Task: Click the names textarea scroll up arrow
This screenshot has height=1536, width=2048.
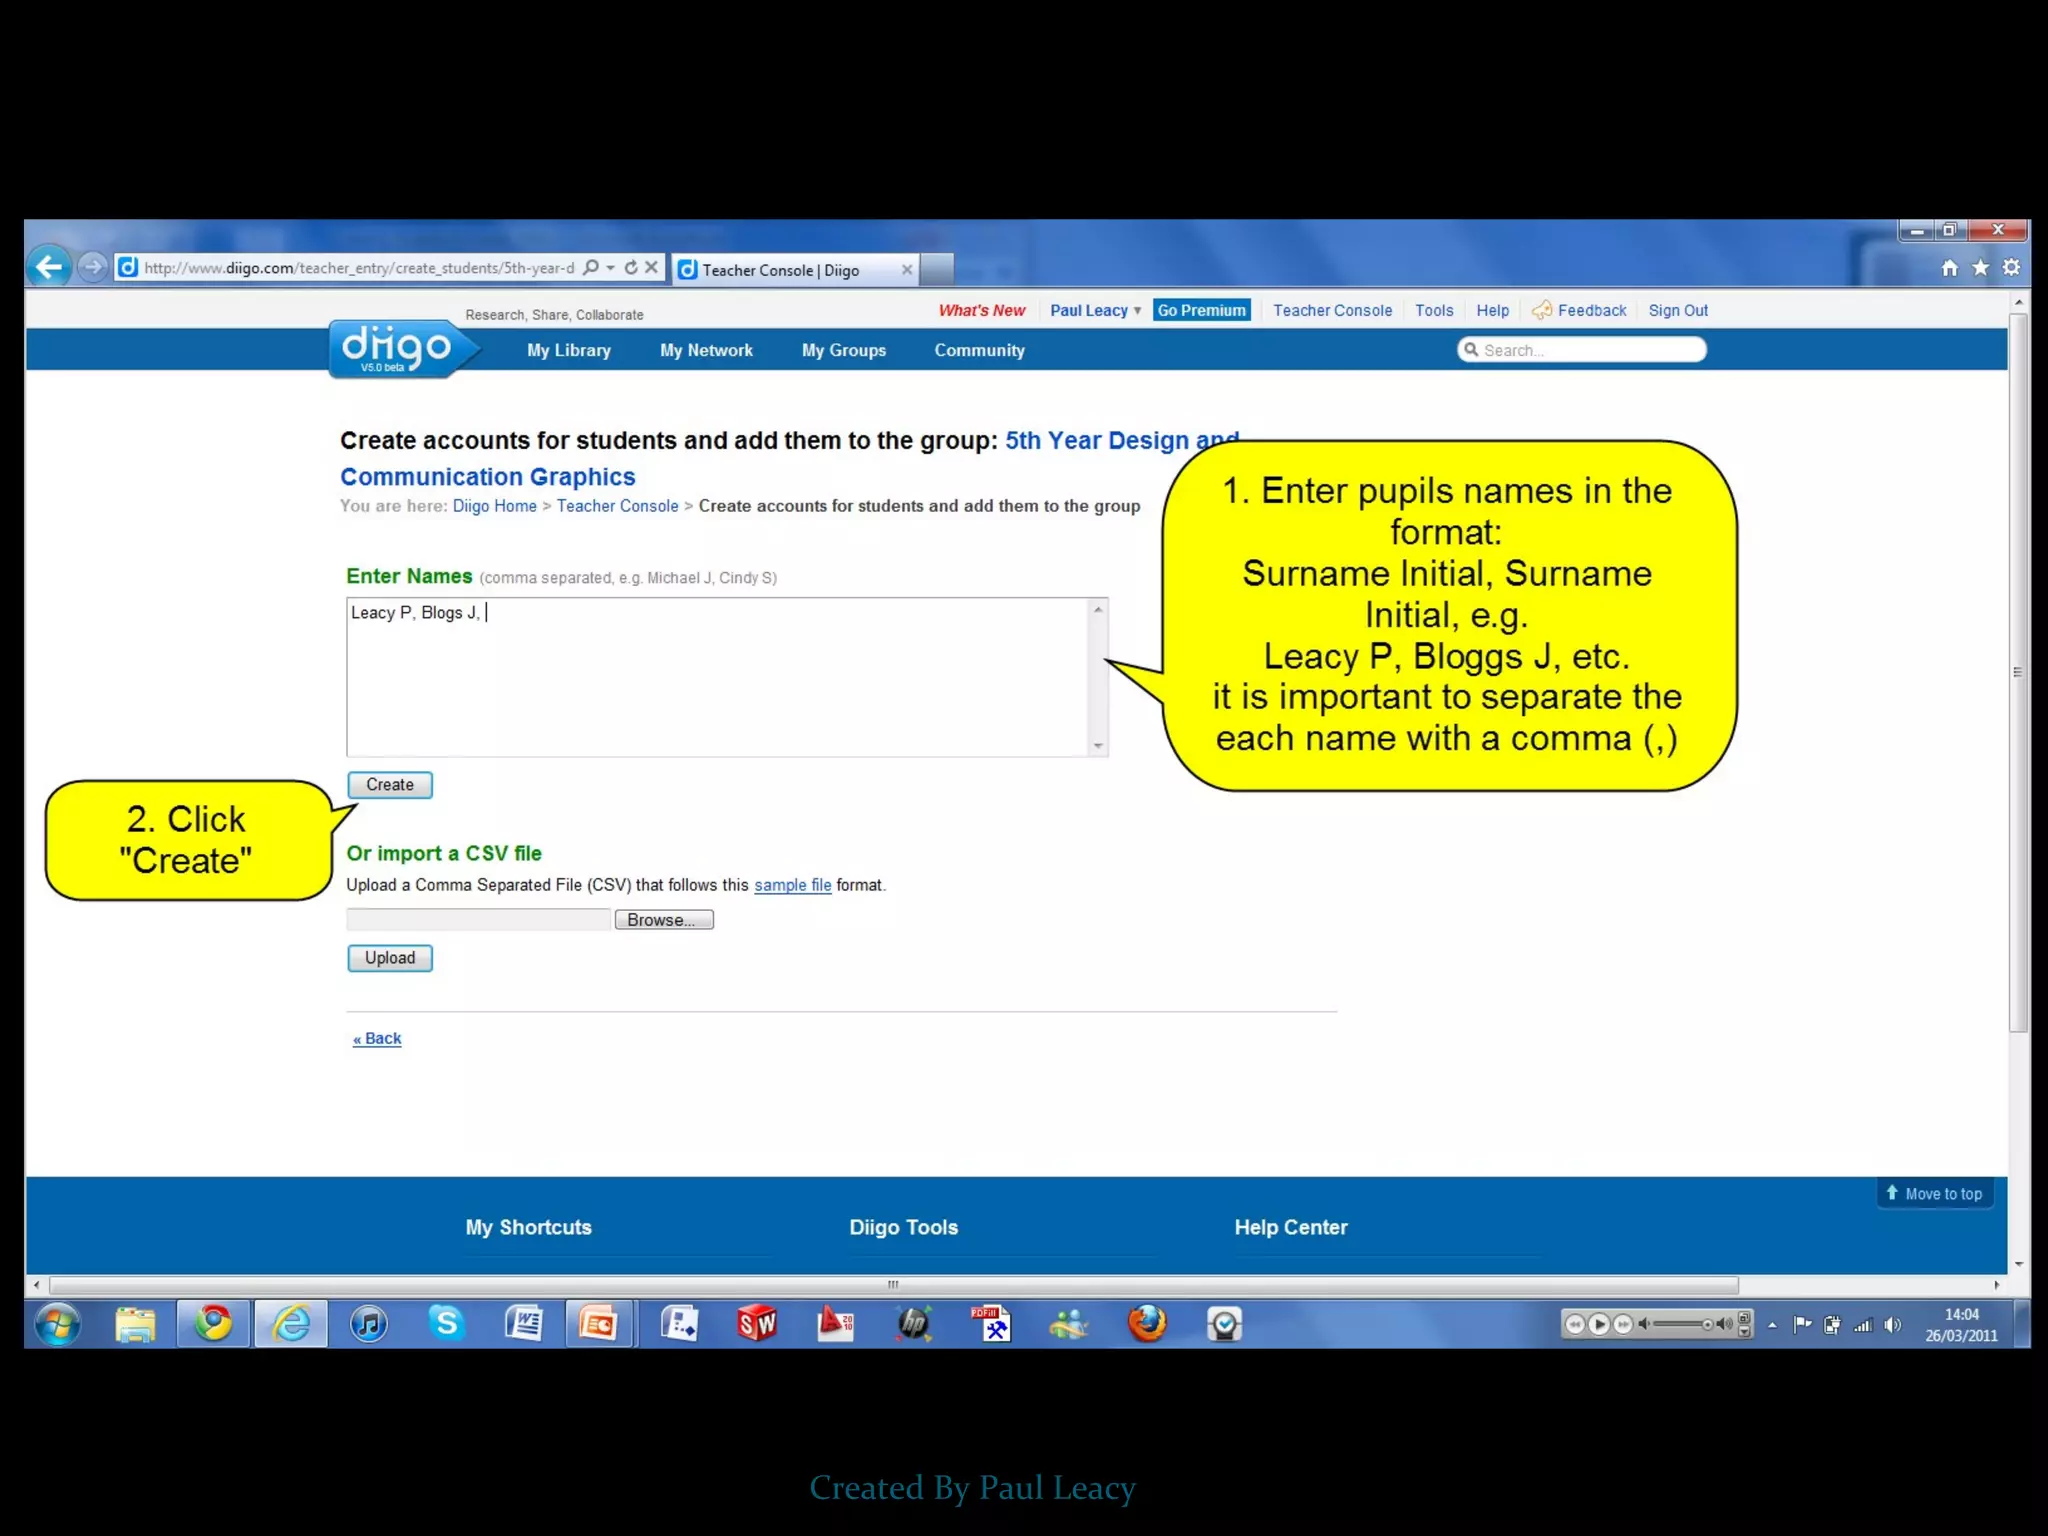Action: (1098, 609)
